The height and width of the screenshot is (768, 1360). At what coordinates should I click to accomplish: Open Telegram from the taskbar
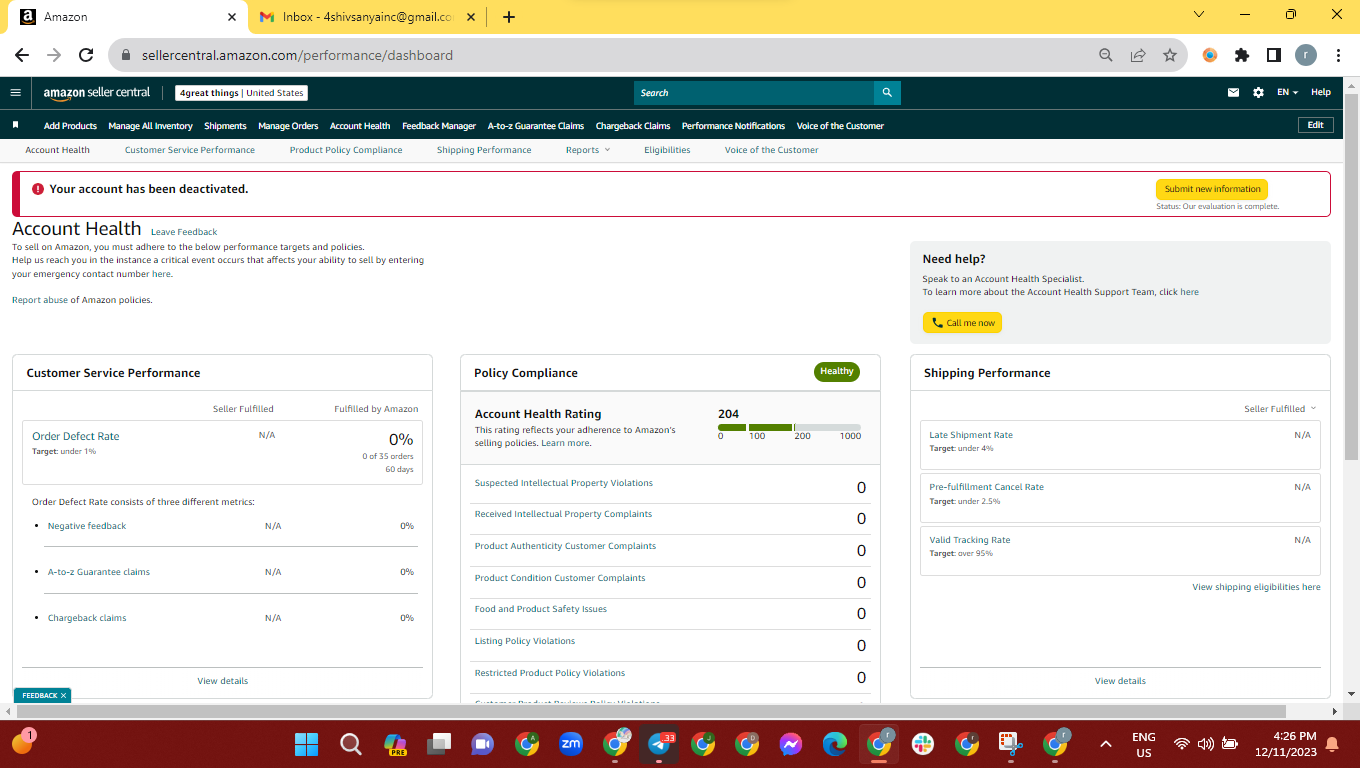(659, 744)
